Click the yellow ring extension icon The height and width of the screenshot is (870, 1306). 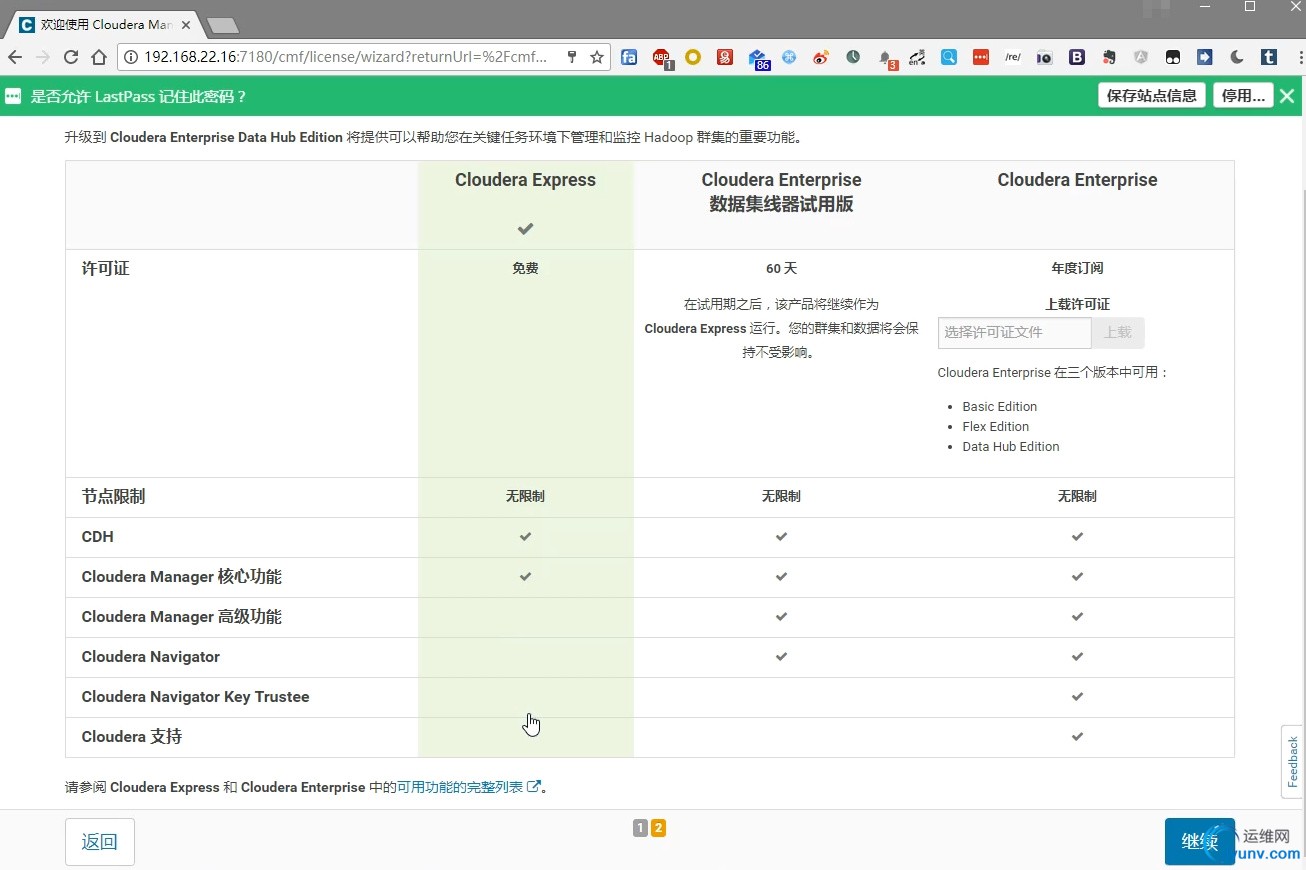(693, 57)
